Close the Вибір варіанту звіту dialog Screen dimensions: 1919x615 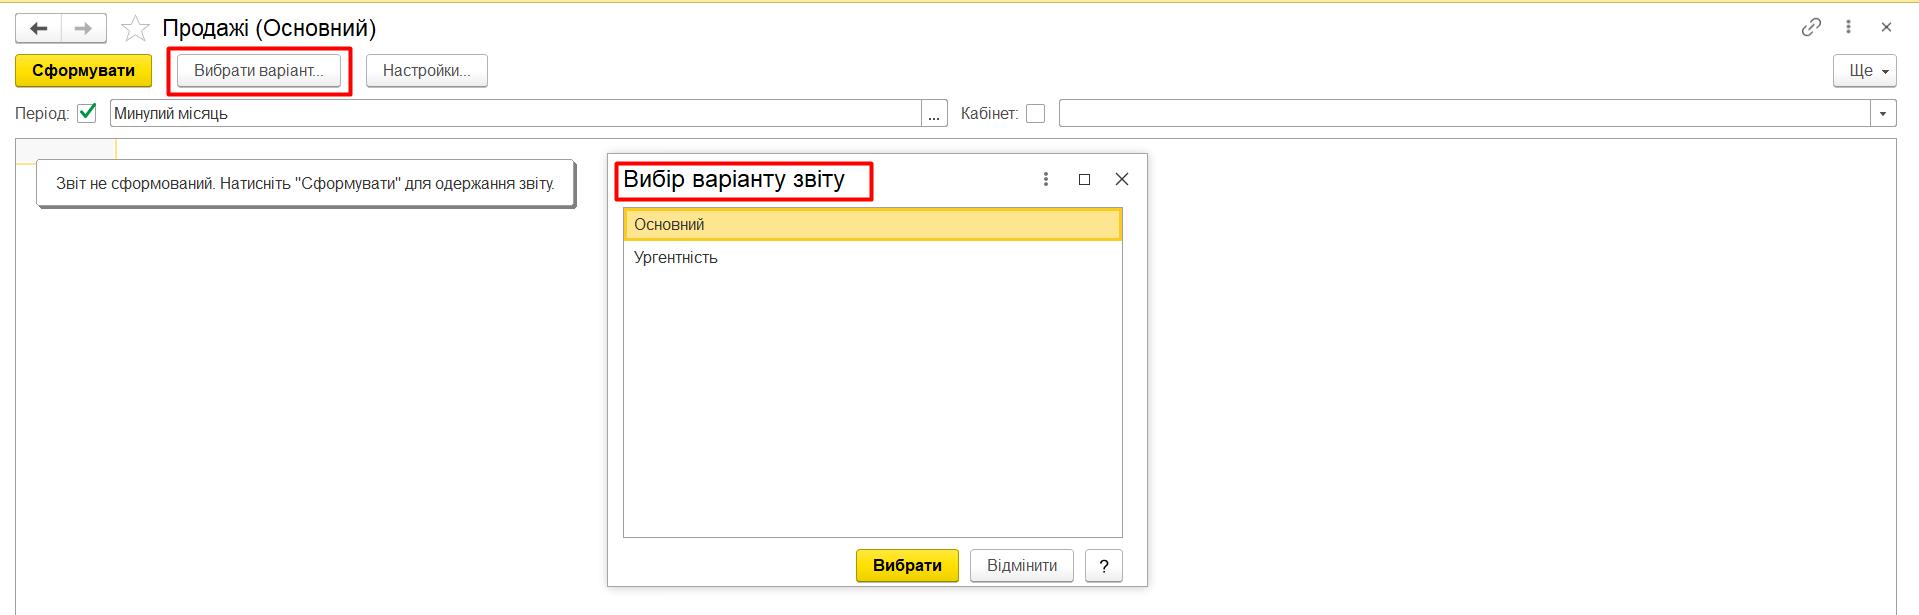(x=1122, y=179)
